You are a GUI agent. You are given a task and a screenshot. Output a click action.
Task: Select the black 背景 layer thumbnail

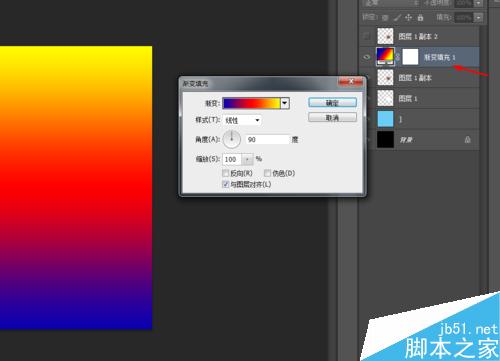tap(385, 139)
